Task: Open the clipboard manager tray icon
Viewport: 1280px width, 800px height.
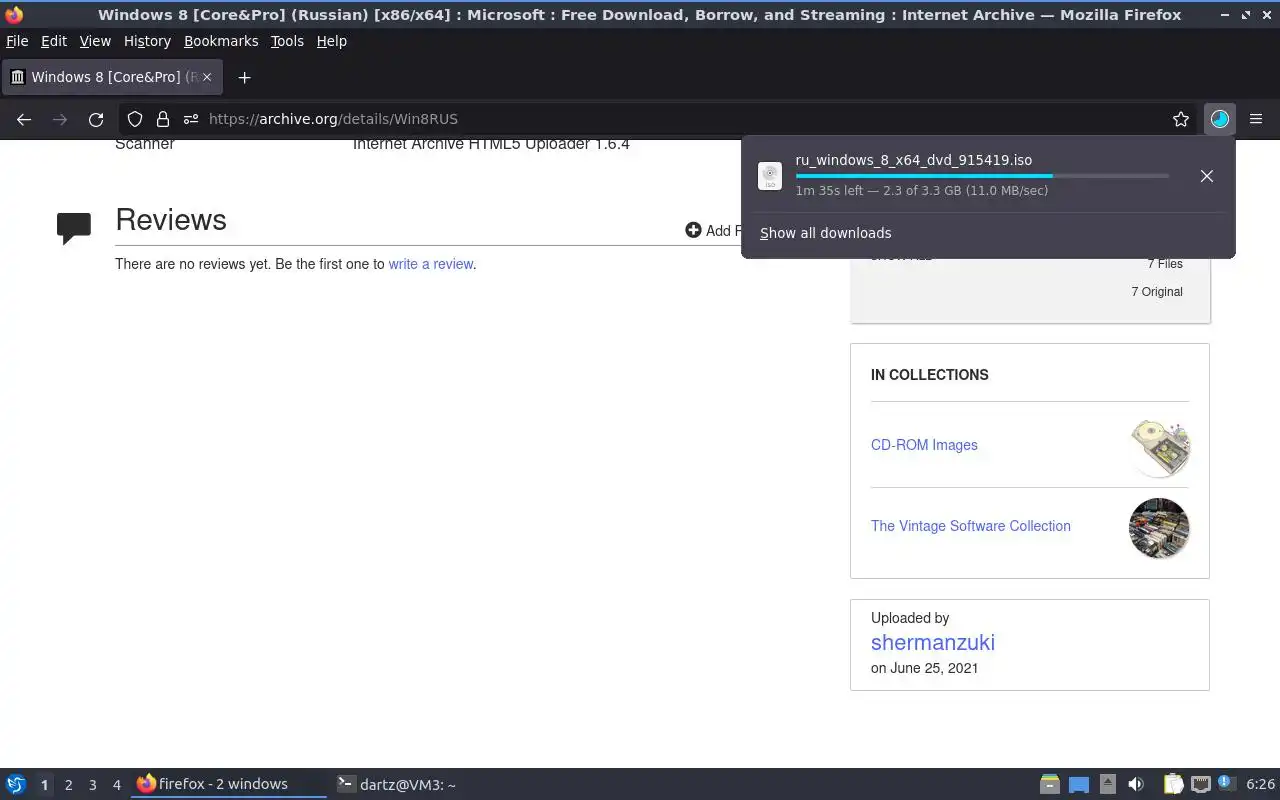Action: [1173, 784]
